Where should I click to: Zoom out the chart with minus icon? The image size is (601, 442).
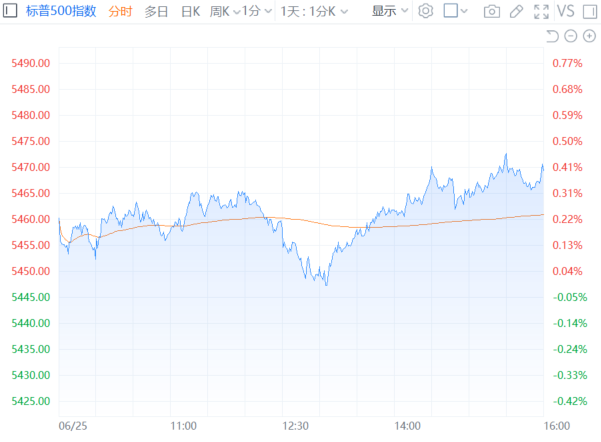(x=571, y=36)
